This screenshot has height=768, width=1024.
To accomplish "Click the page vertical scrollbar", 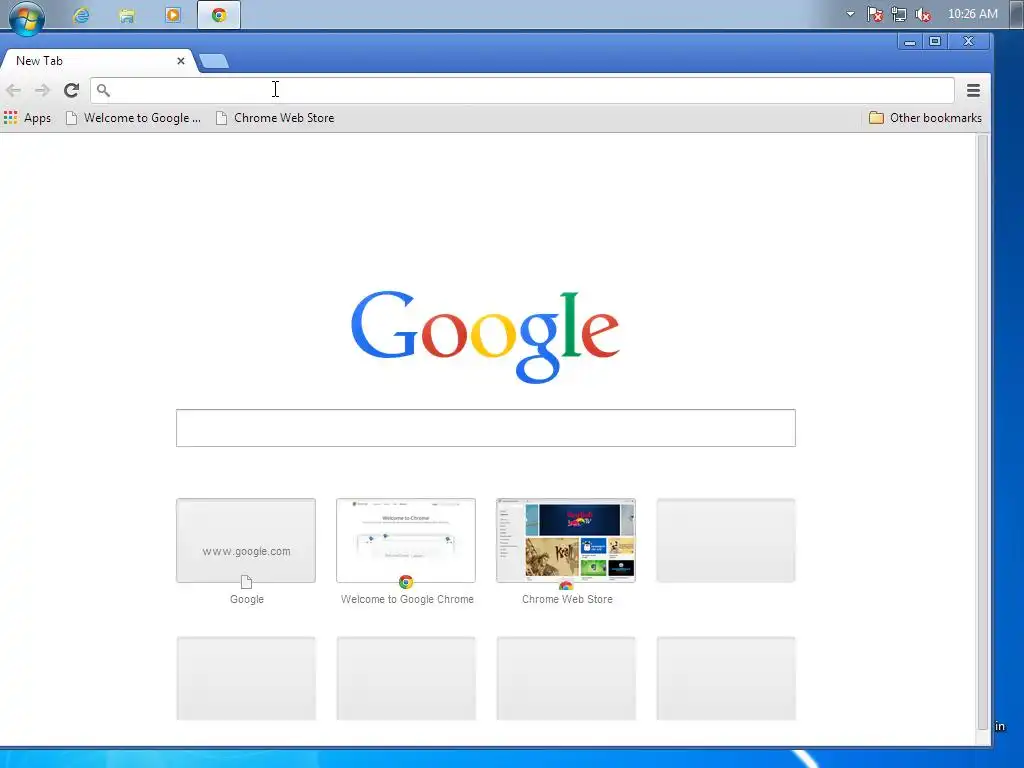I will pos(982,431).
